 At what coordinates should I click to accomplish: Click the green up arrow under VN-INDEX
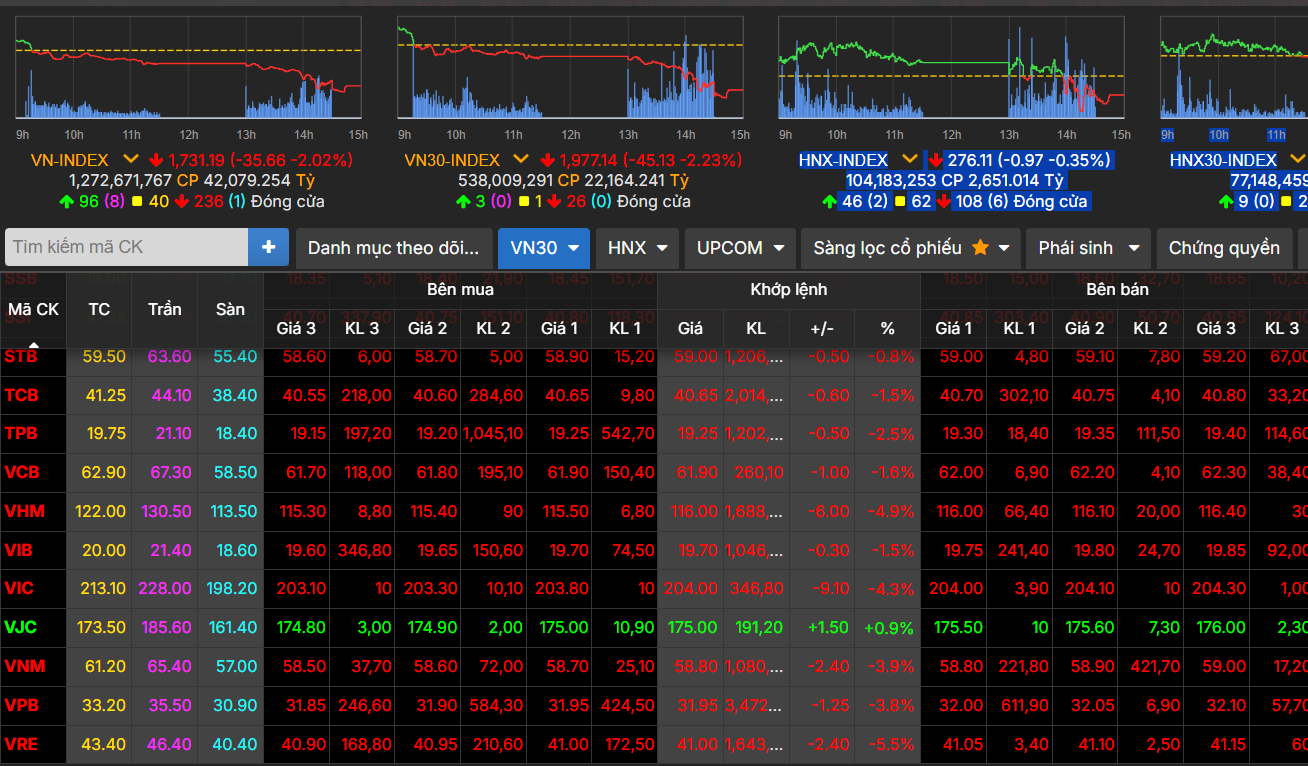65,201
